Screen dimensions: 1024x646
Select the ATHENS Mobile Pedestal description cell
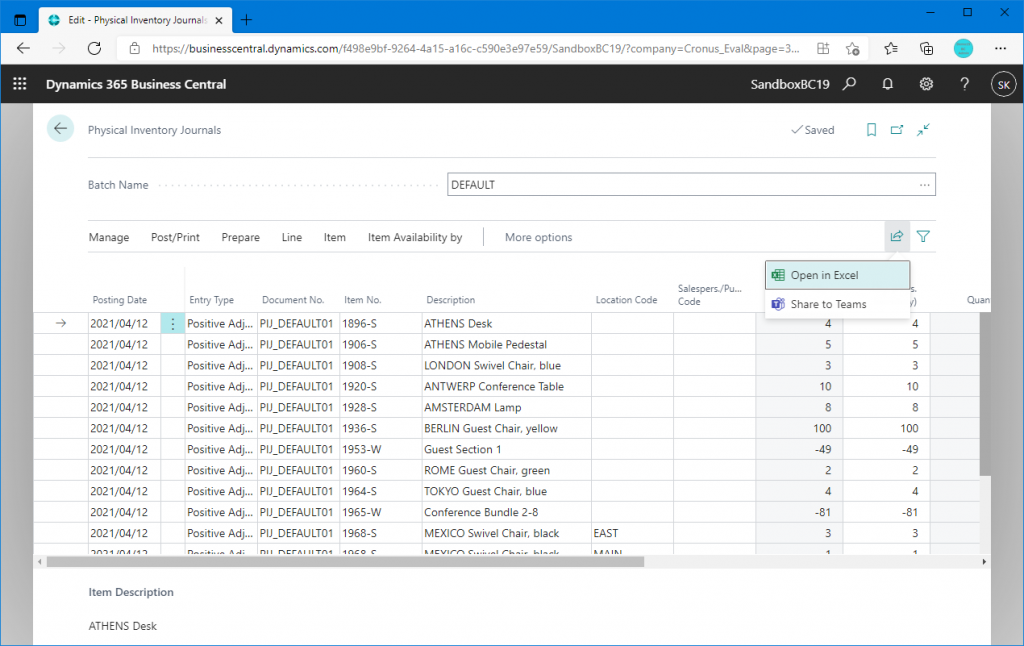tap(507, 344)
